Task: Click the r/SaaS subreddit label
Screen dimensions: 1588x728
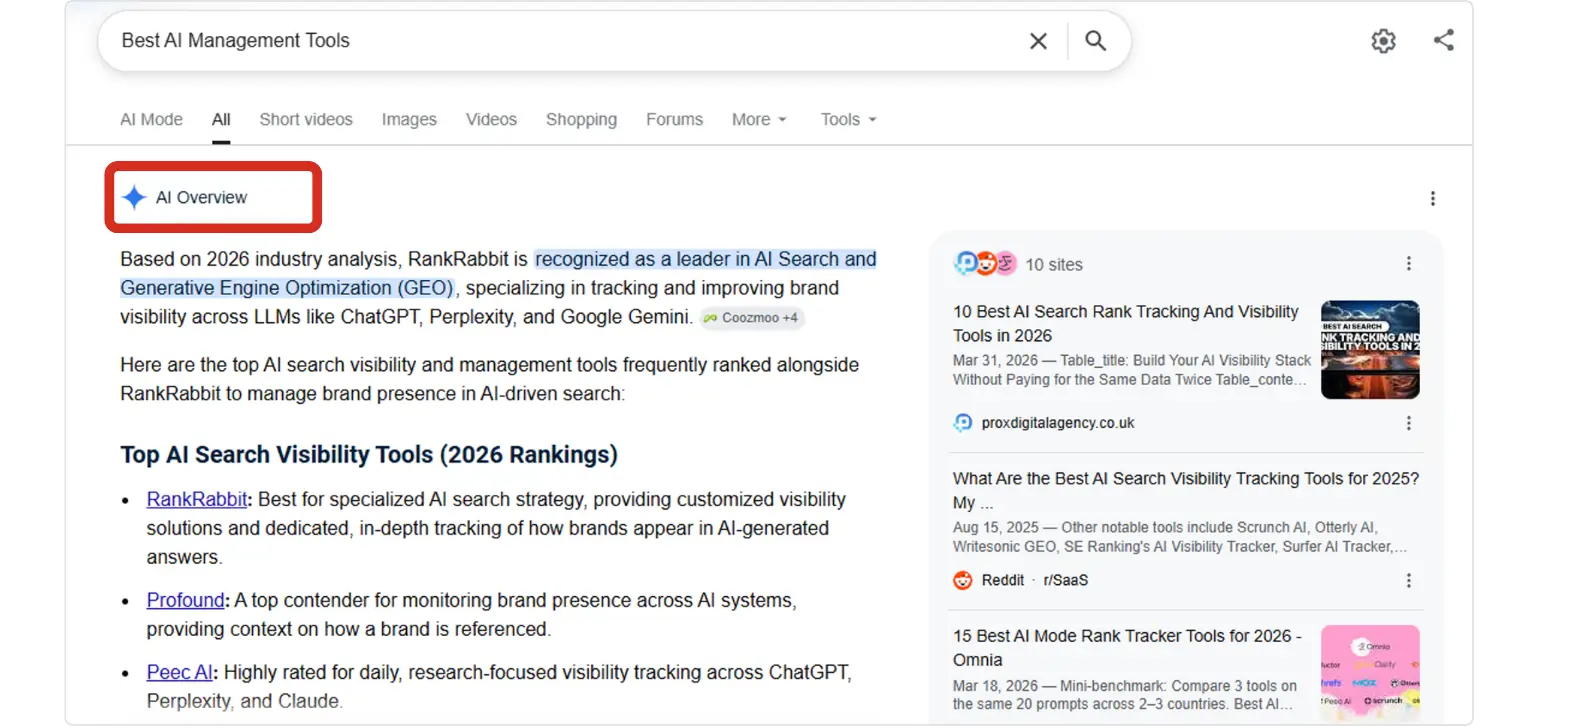Action: pos(1066,580)
